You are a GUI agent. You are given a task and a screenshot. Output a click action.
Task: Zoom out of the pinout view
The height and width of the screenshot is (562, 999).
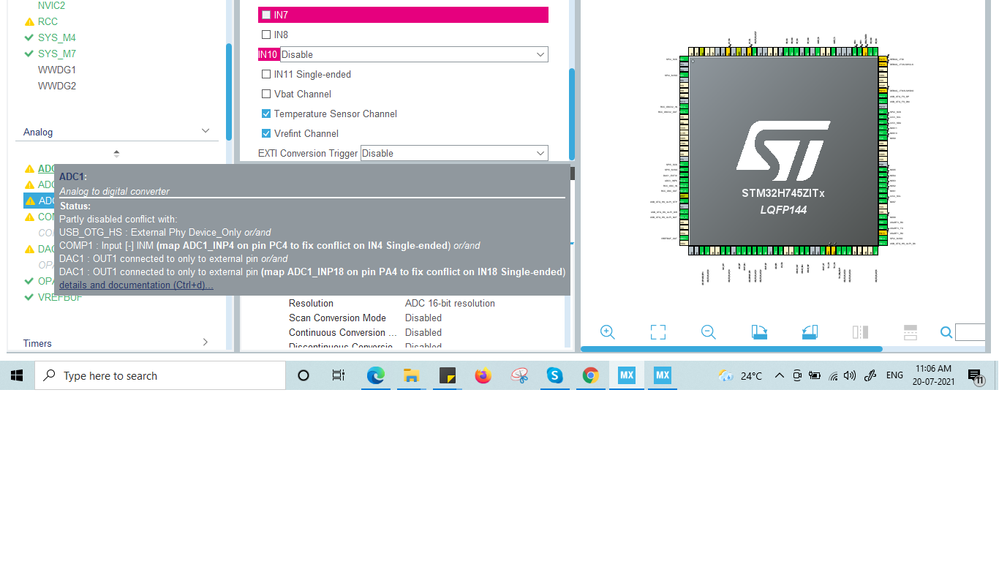point(708,332)
